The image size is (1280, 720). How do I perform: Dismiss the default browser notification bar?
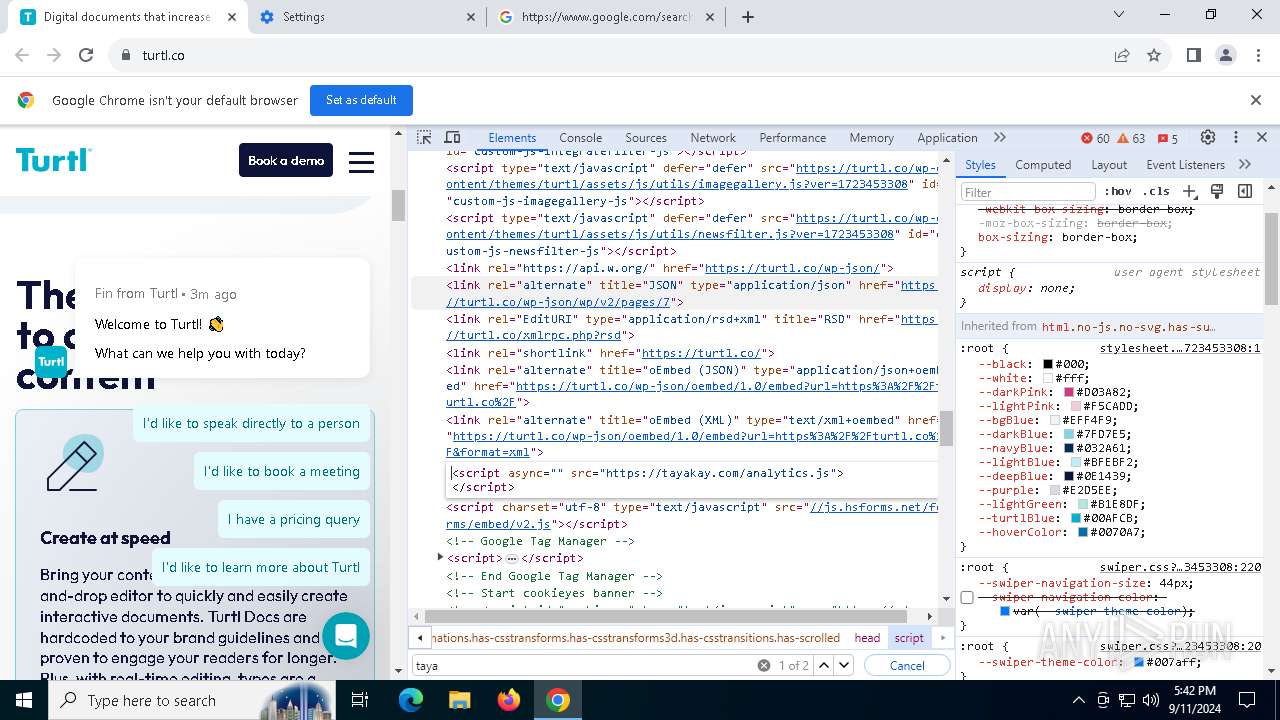pyautogui.click(x=1256, y=100)
